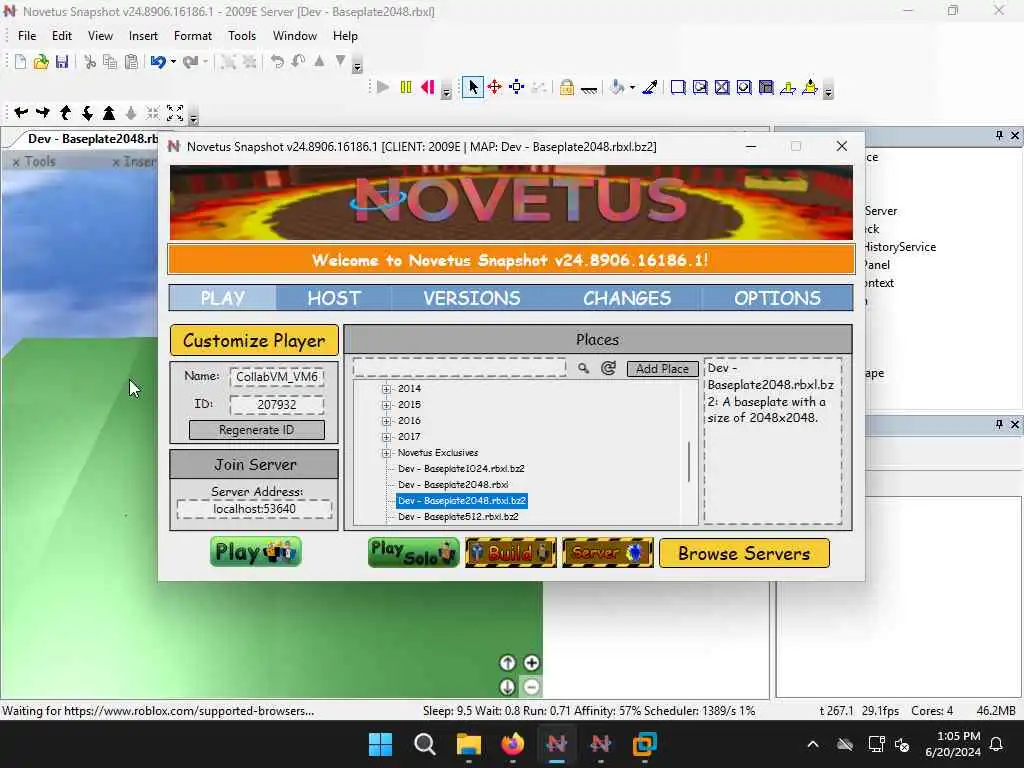Select the arrow Select tool
Screen dimensions: 1024x768
coord(473,88)
